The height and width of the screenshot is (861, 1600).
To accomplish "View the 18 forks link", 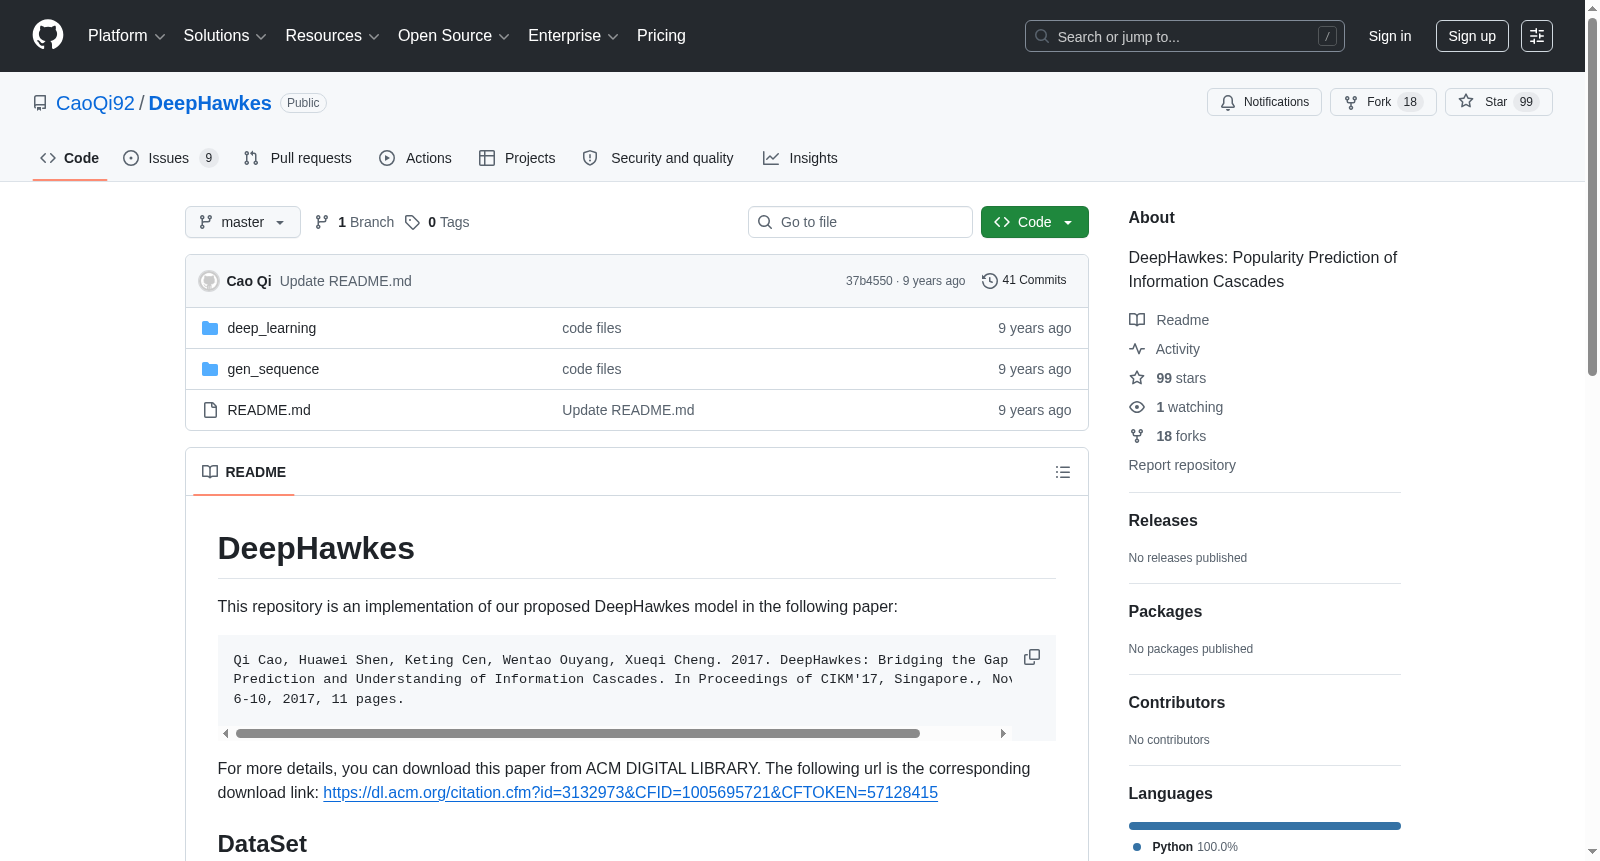I will 1168,436.
